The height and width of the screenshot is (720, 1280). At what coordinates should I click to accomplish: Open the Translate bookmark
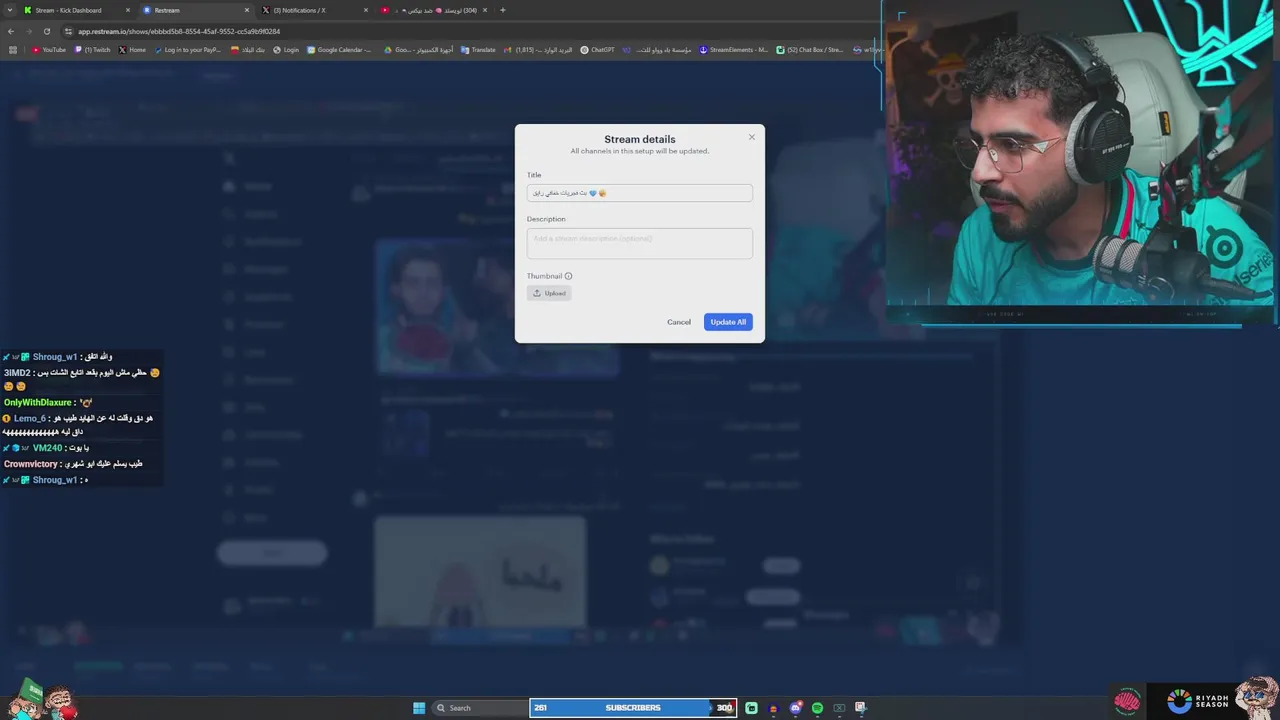(x=478, y=50)
